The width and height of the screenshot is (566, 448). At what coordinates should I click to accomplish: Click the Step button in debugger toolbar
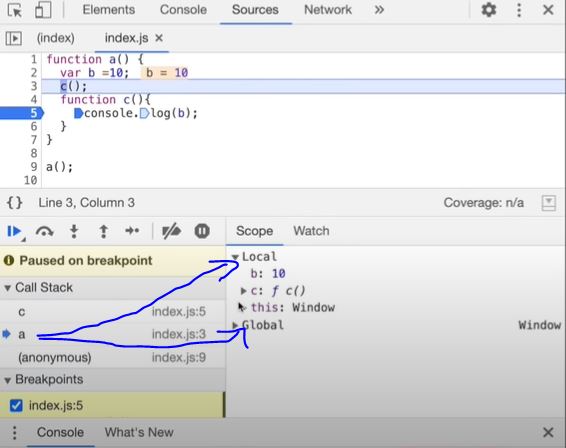click(132, 231)
